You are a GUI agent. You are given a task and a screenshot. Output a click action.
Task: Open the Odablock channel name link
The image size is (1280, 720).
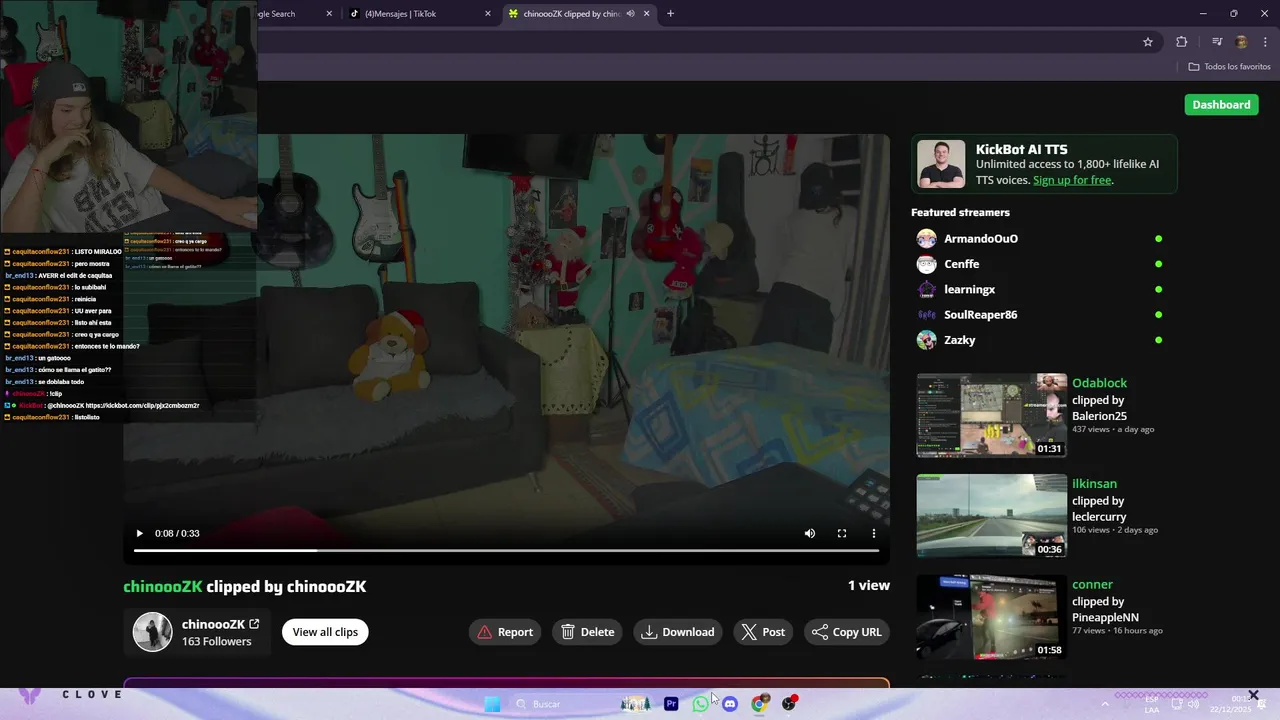(x=1099, y=383)
